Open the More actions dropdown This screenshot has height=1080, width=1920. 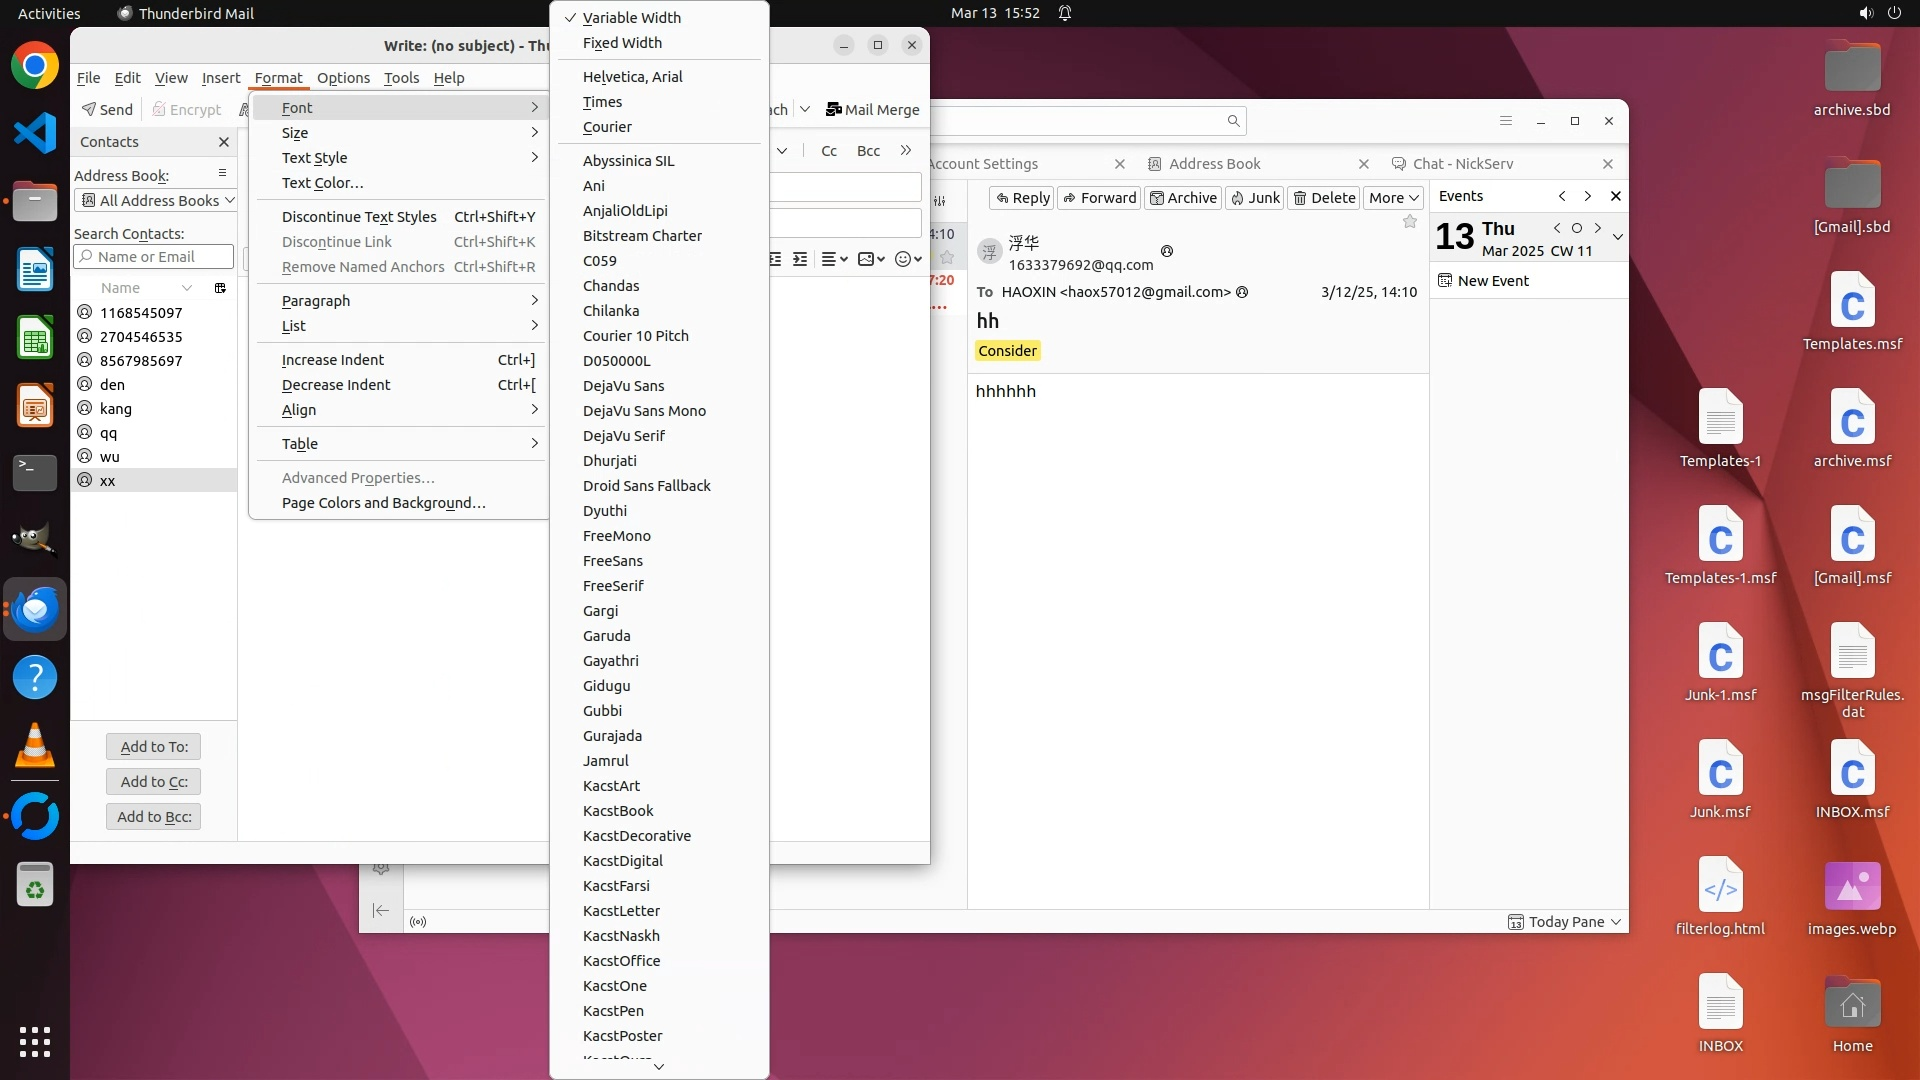point(1393,197)
